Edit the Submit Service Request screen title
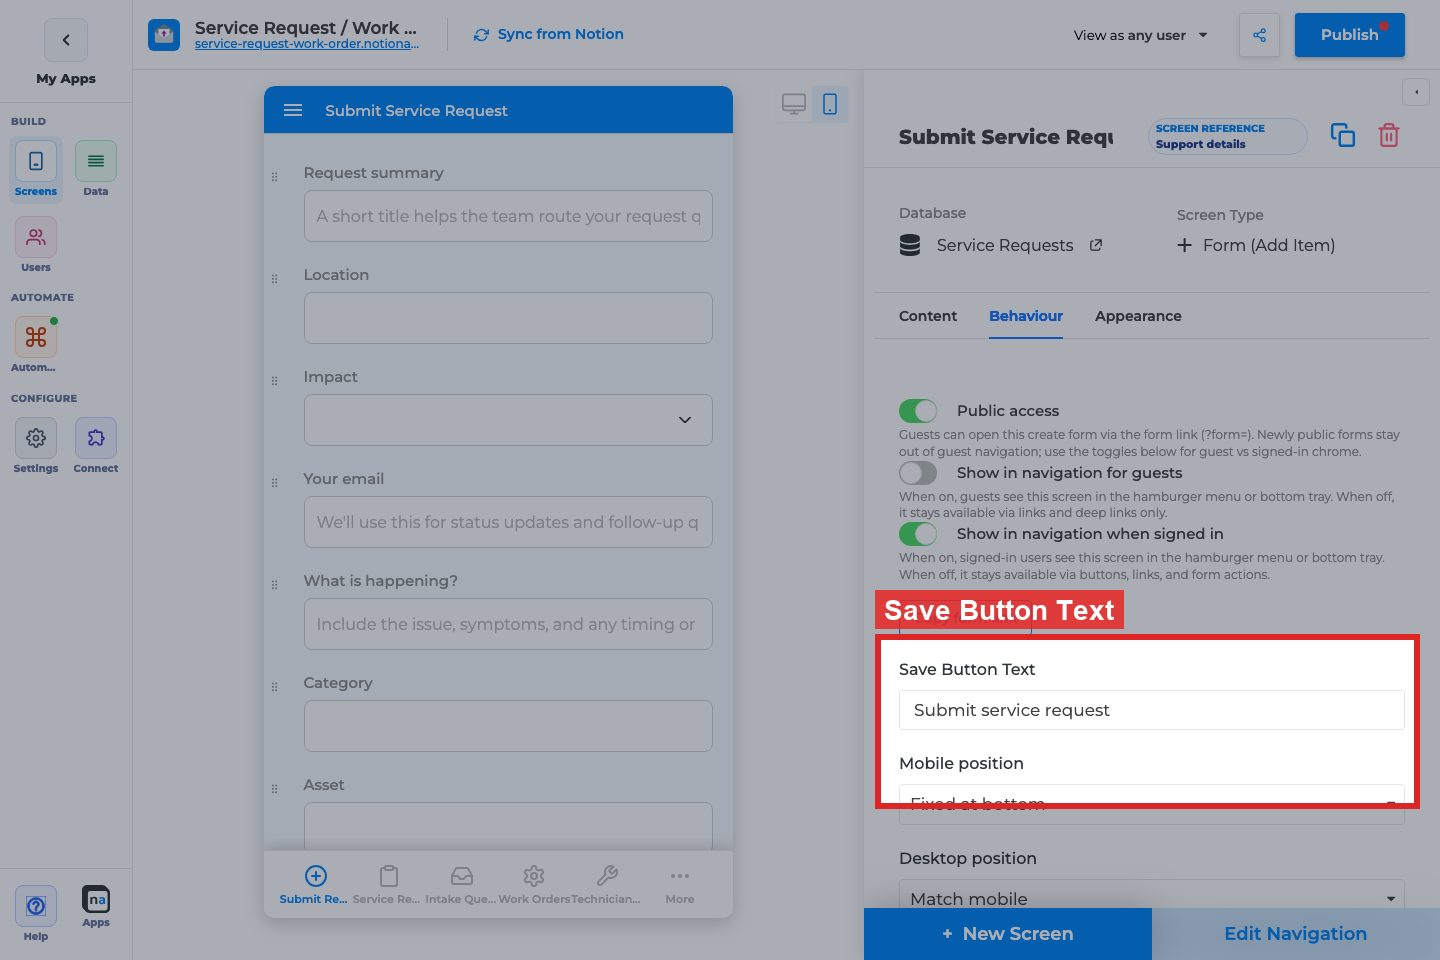 pos(1006,137)
